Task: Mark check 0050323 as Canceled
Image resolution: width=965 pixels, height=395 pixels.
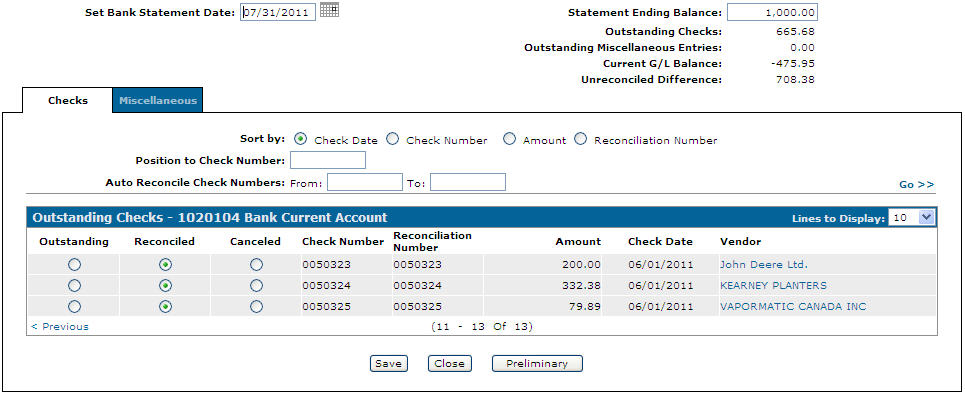Action: click(x=256, y=265)
